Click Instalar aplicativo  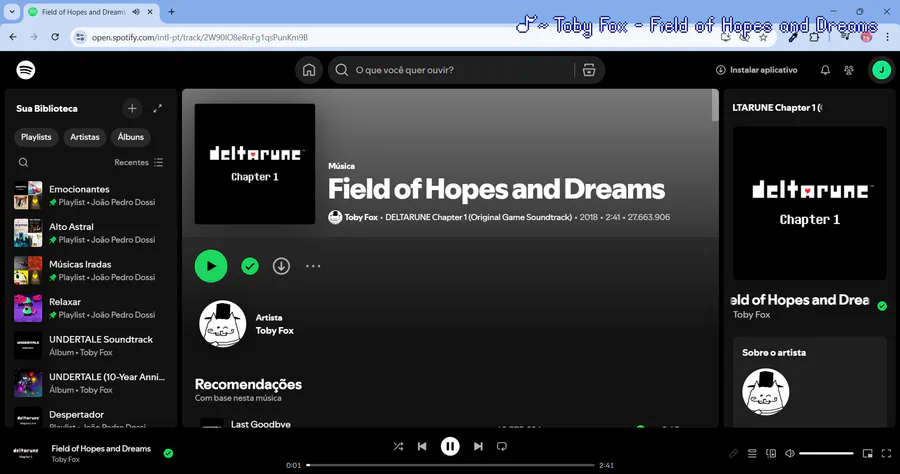tap(757, 70)
